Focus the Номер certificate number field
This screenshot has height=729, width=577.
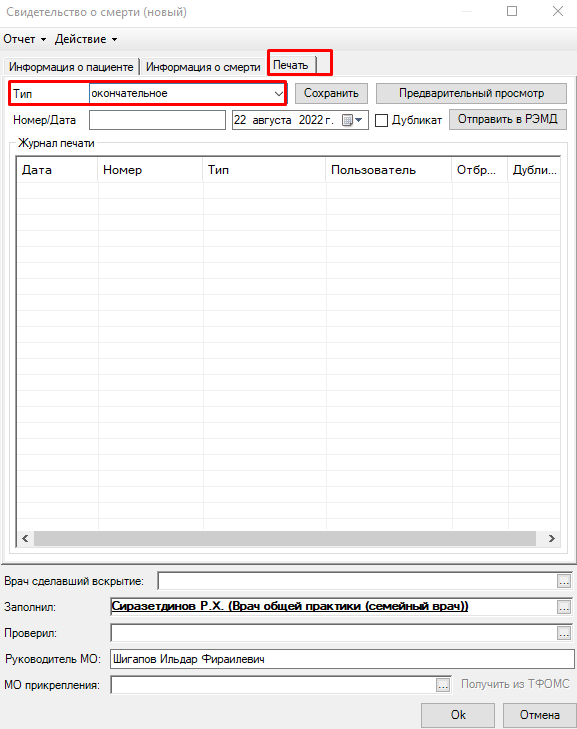157,120
